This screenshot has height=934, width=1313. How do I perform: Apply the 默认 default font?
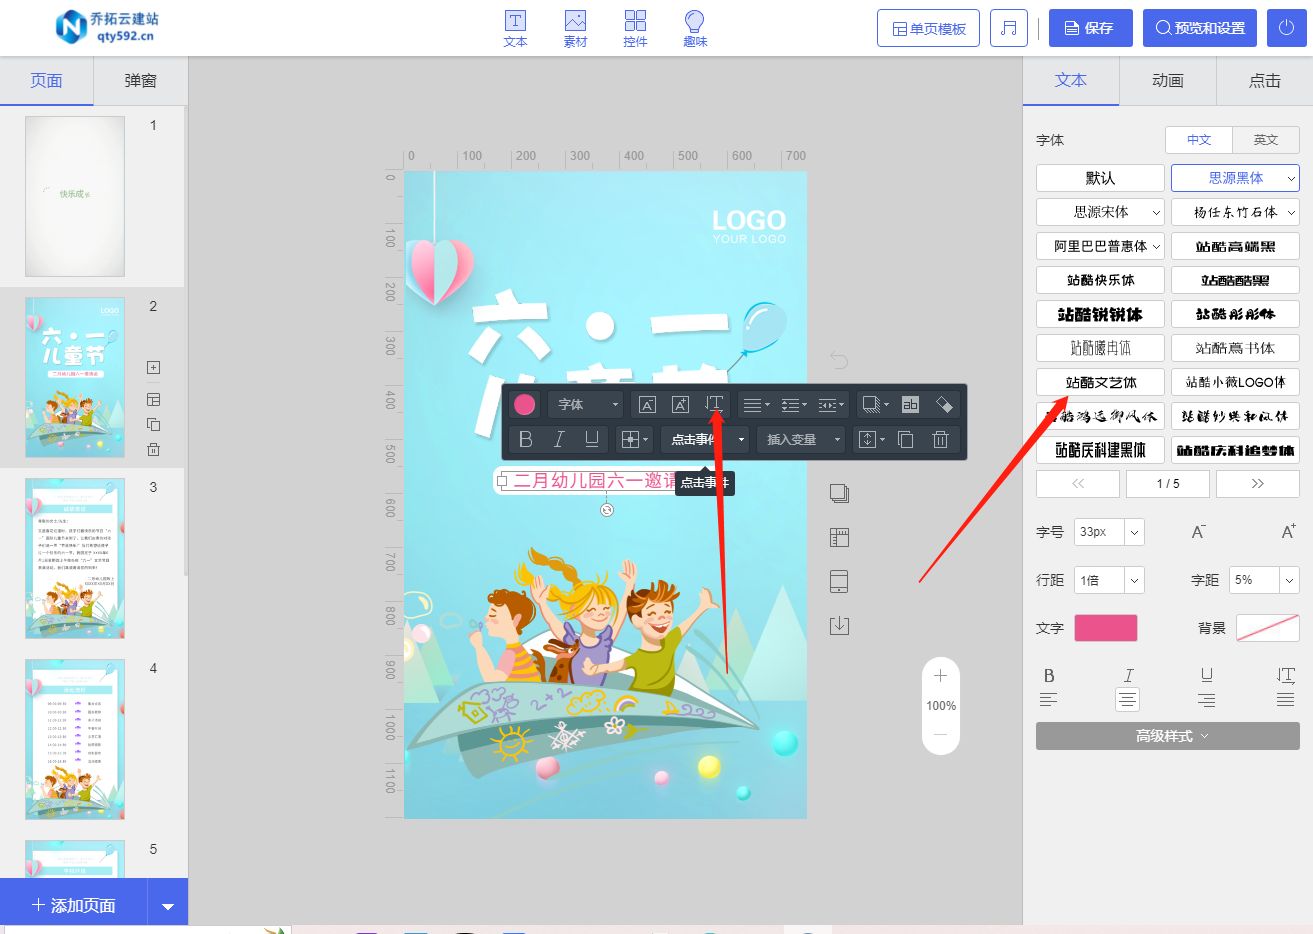[x=1100, y=178]
